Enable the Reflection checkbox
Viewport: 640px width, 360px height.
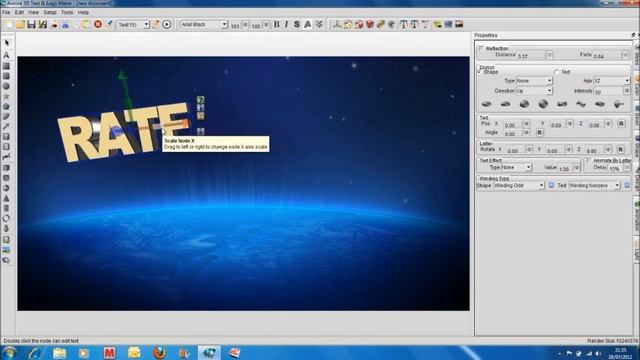click(x=481, y=48)
